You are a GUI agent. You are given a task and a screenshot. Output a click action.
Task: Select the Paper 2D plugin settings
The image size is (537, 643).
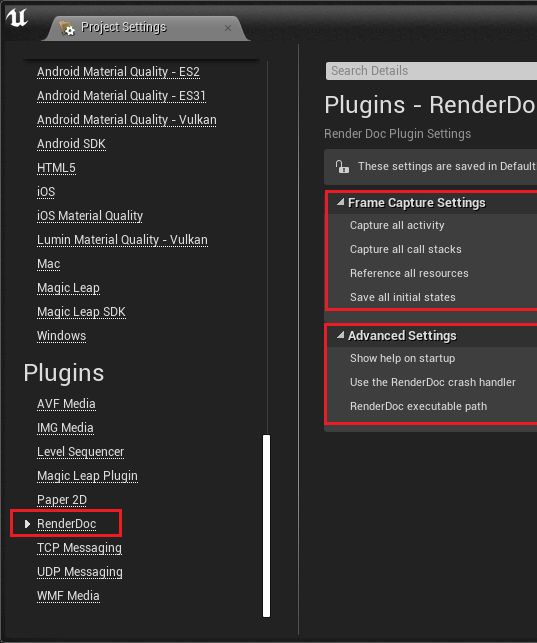62,500
